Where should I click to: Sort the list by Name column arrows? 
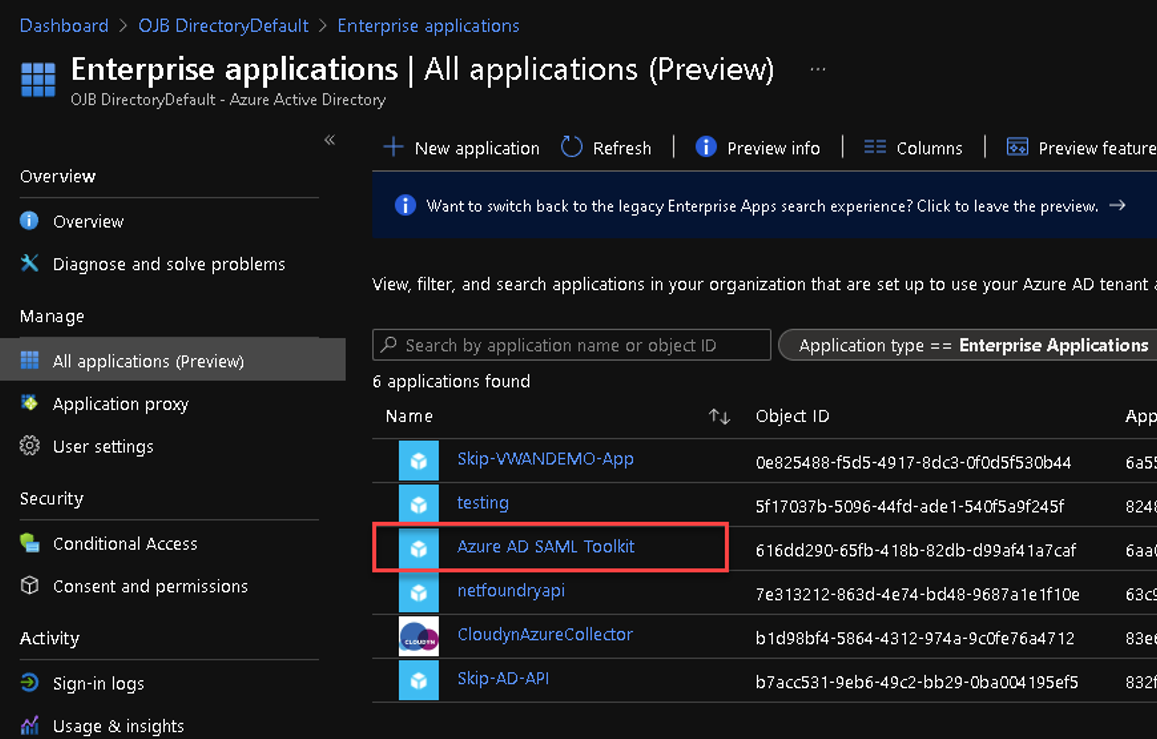719,417
